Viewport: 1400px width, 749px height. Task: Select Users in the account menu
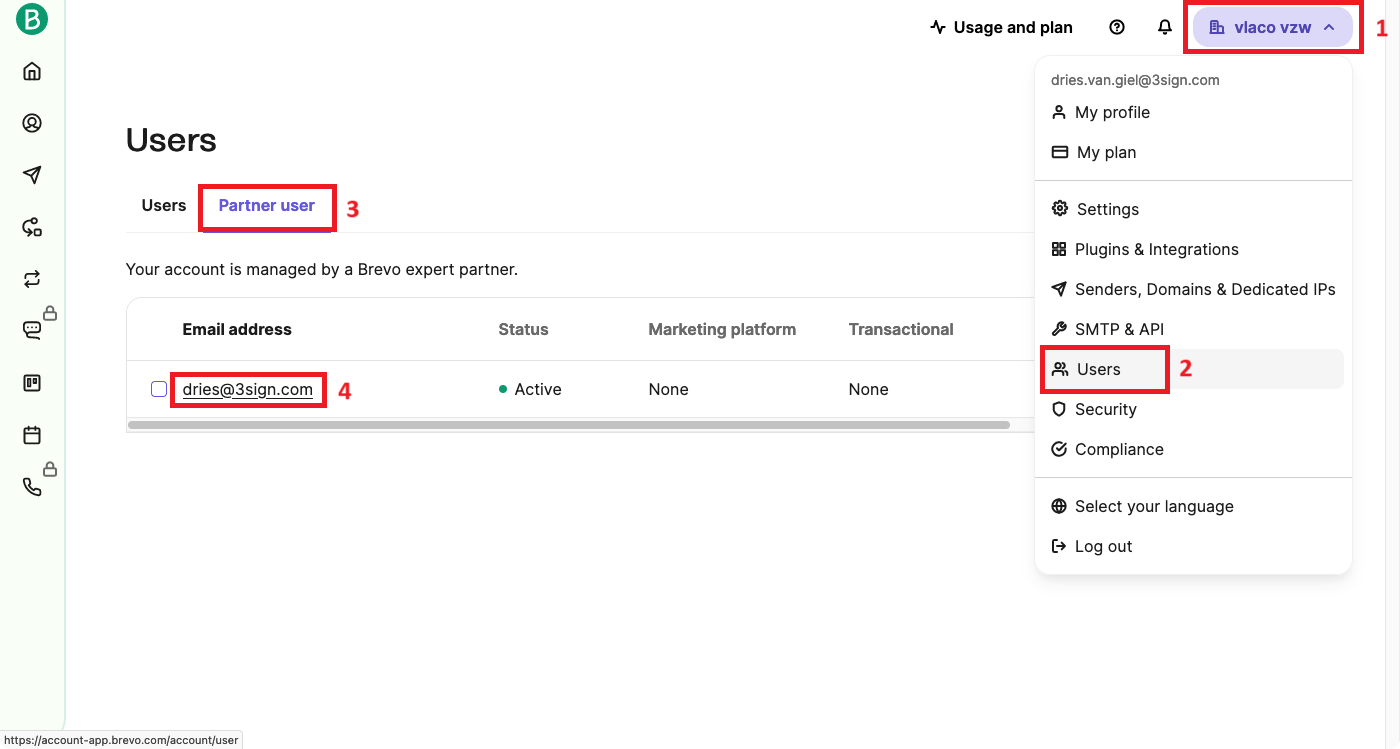1193,369
